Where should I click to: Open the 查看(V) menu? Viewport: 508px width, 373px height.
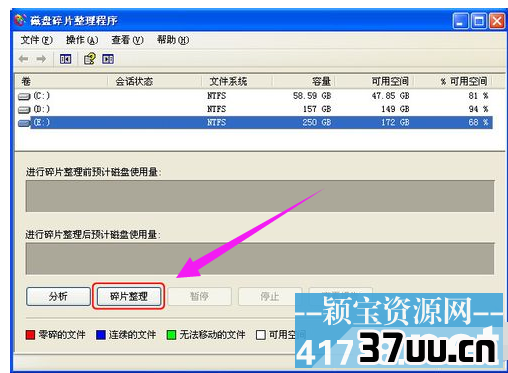pyautogui.click(x=128, y=40)
